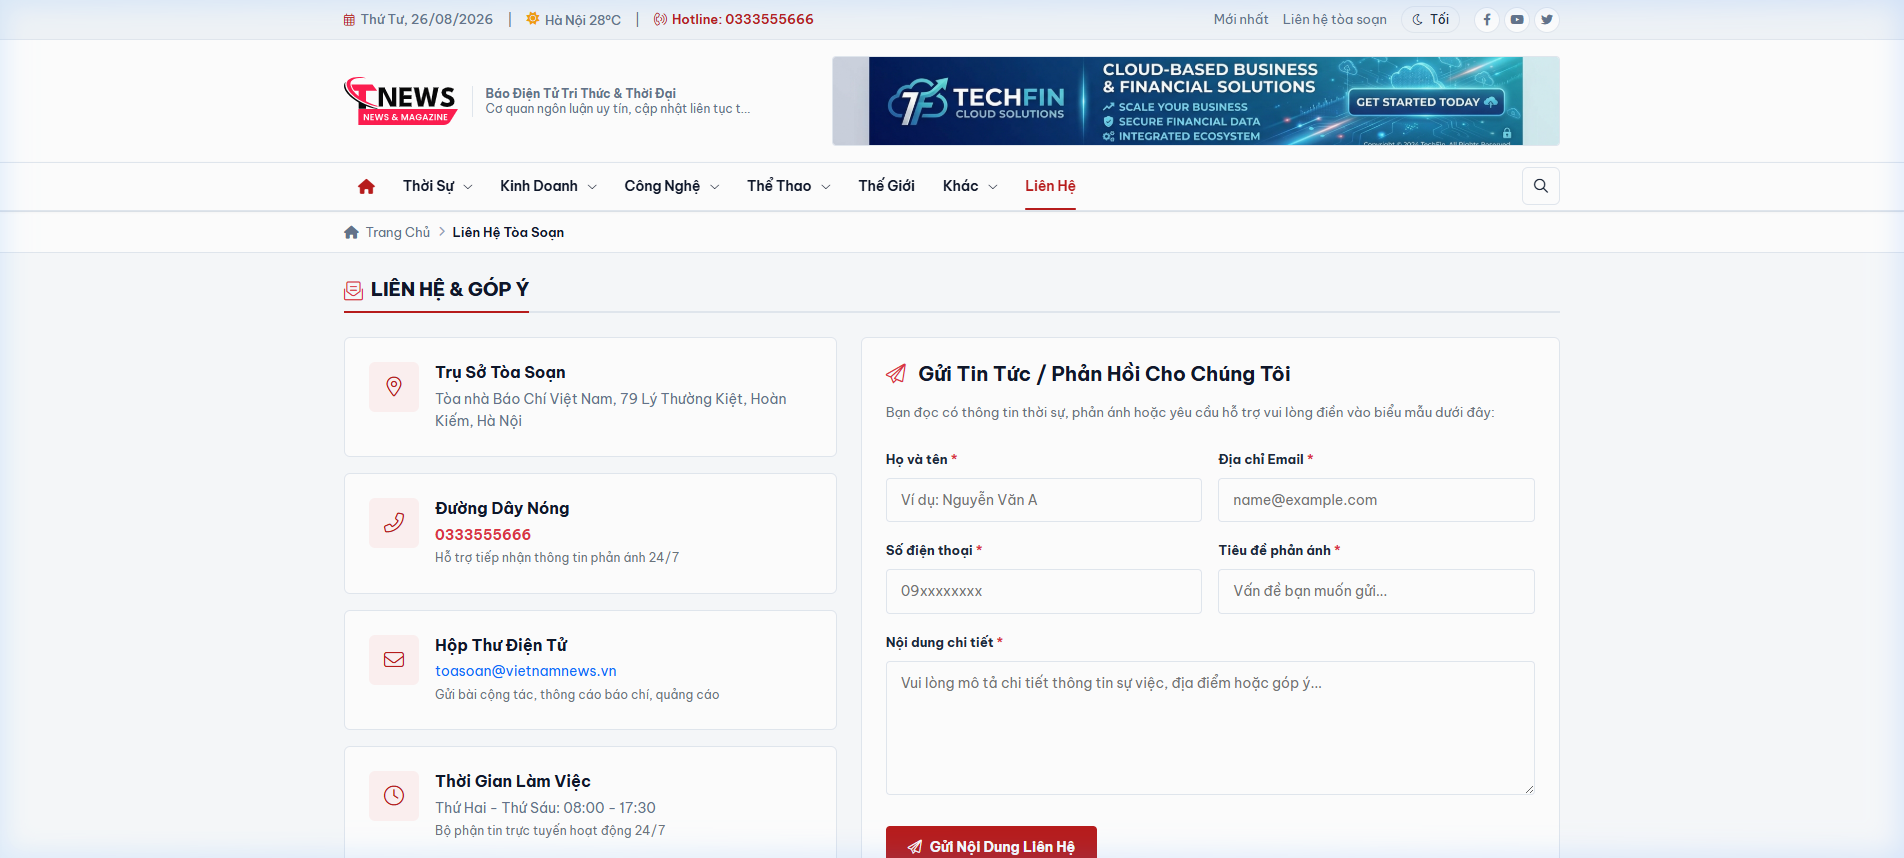Image resolution: width=1904 pixels, height=858 pixels.
Task: Click the 0333555666 hotline number in the card
Action: tap(483, 535)
